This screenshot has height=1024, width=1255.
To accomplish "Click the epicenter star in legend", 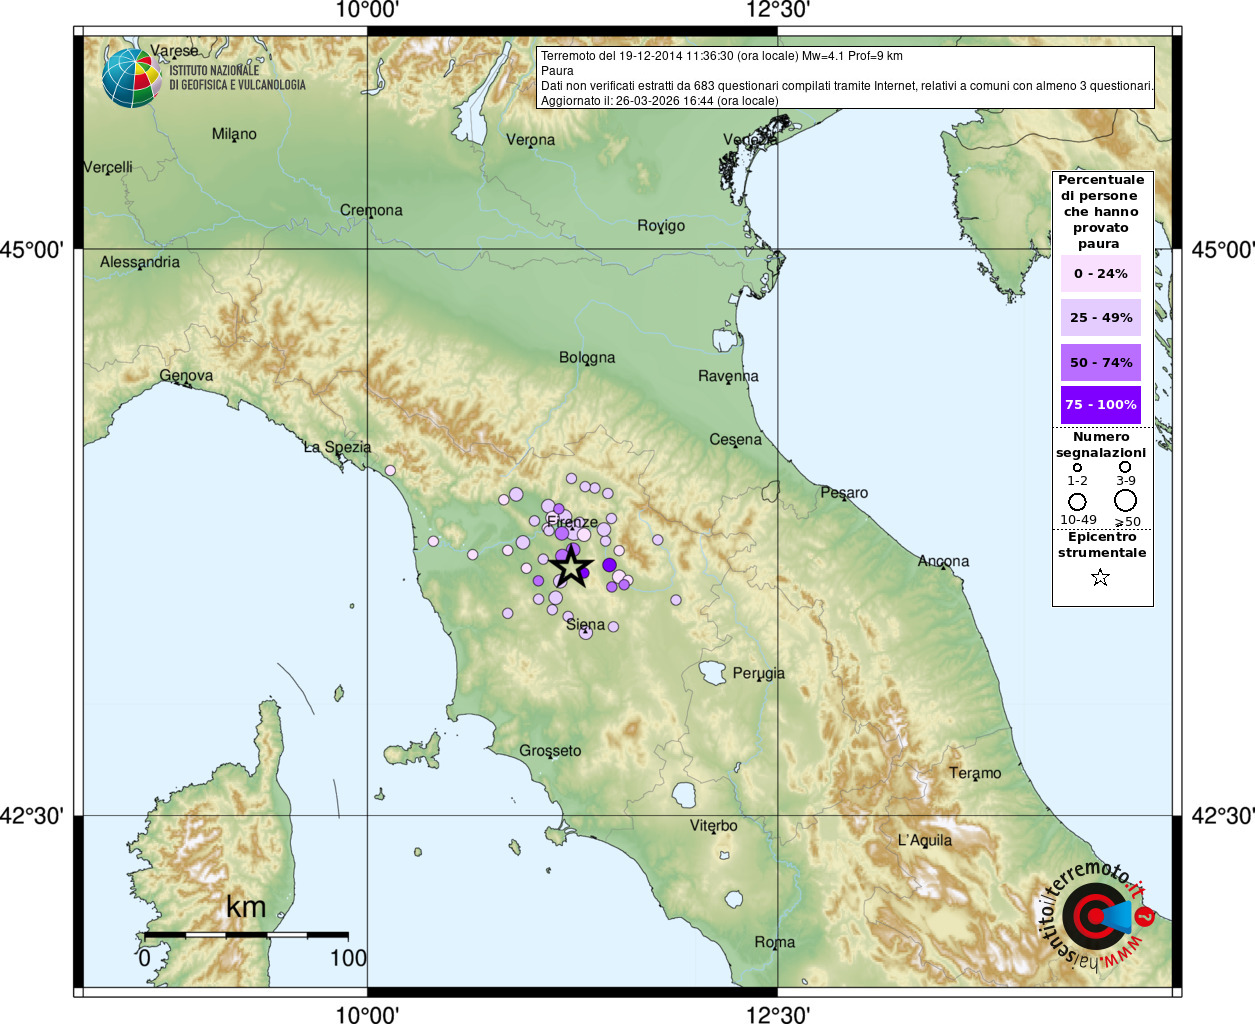I will tap(1100, 577).
